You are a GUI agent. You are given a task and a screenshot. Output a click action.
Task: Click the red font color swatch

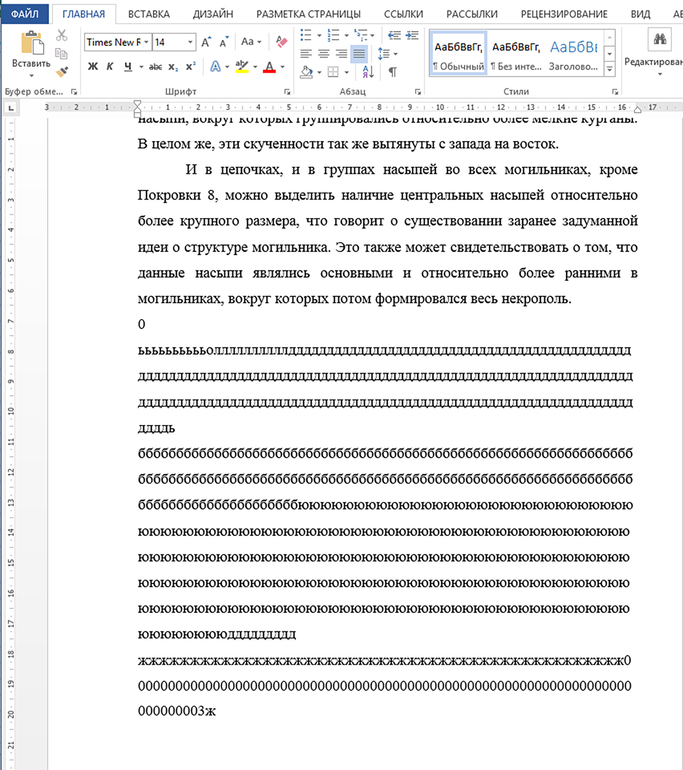pyautogui.click(x=268, y=68)
